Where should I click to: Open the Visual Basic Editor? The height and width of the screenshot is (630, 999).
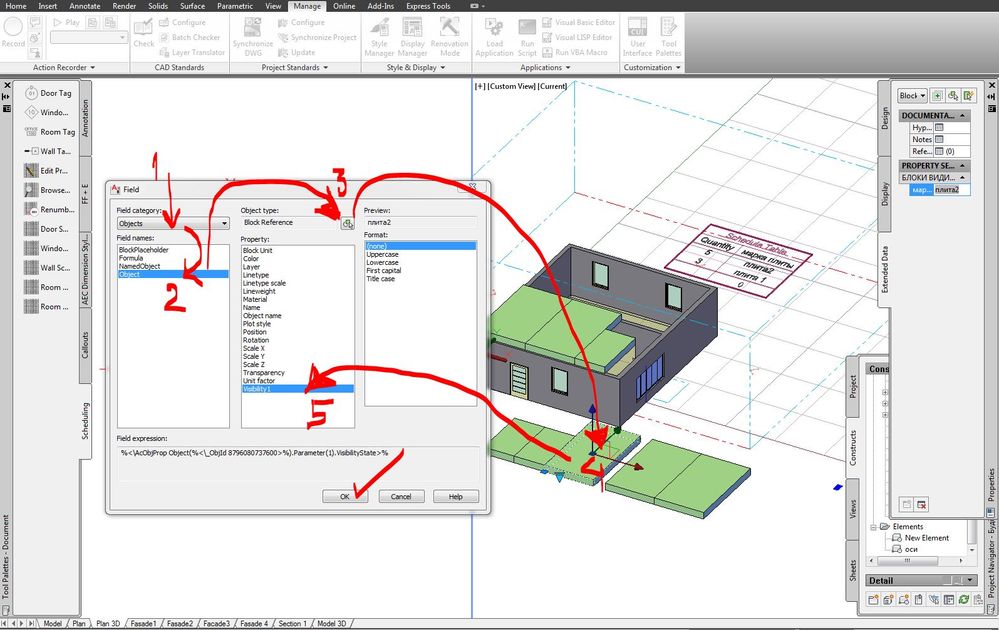coord(579,22)
